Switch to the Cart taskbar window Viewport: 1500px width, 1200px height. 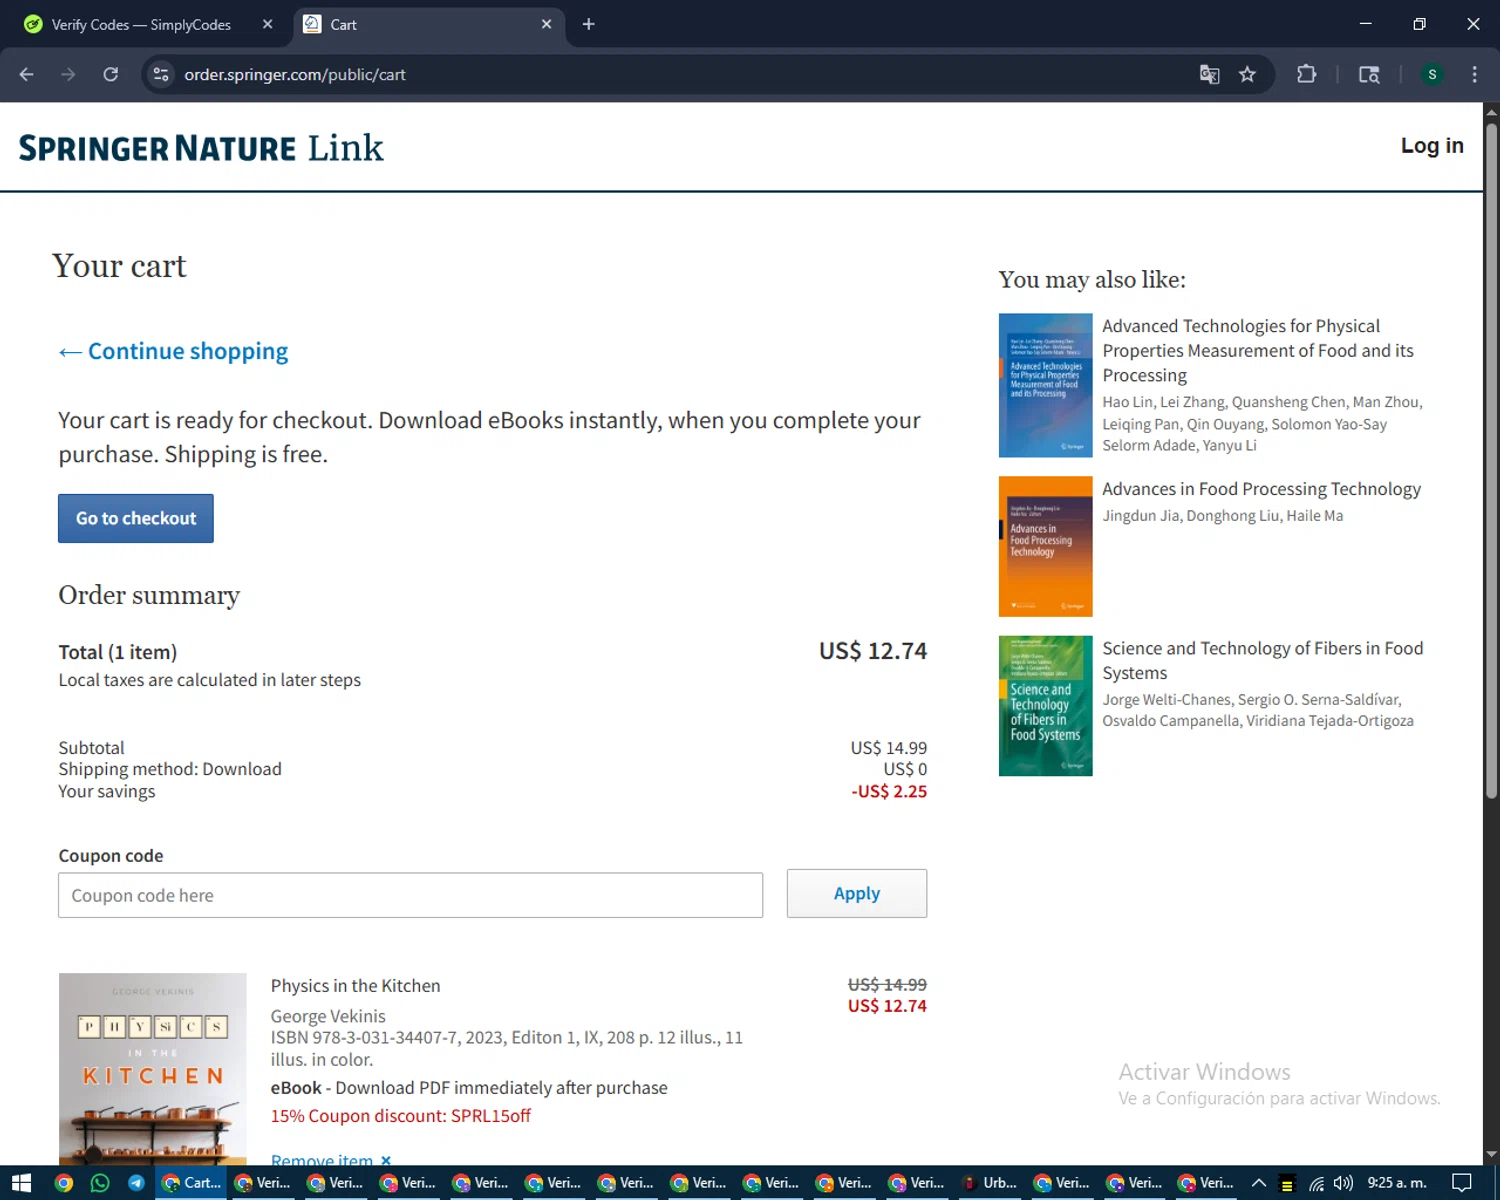tap(191, 1183)
